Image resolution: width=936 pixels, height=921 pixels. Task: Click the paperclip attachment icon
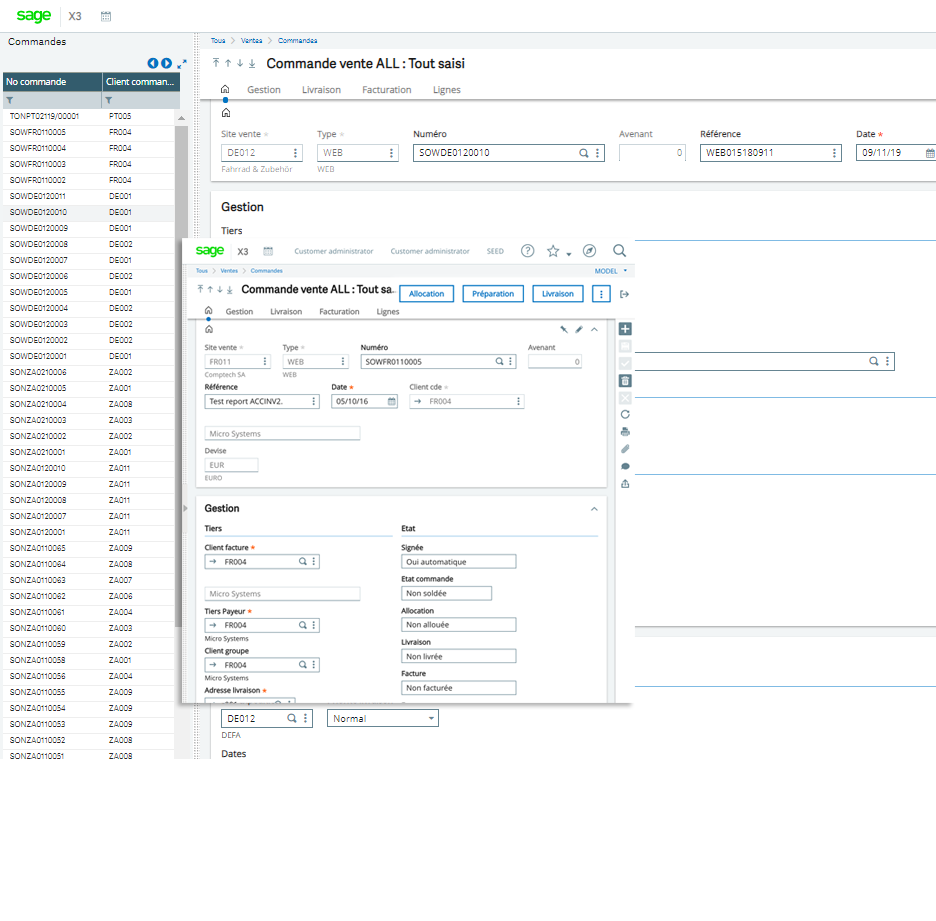(x=625, y=449)
